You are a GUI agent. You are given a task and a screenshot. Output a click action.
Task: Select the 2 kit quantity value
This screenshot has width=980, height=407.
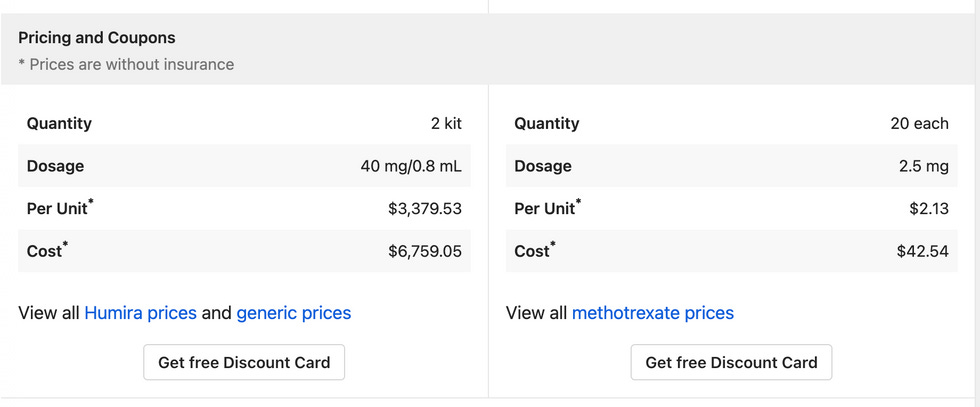(446, 124)
